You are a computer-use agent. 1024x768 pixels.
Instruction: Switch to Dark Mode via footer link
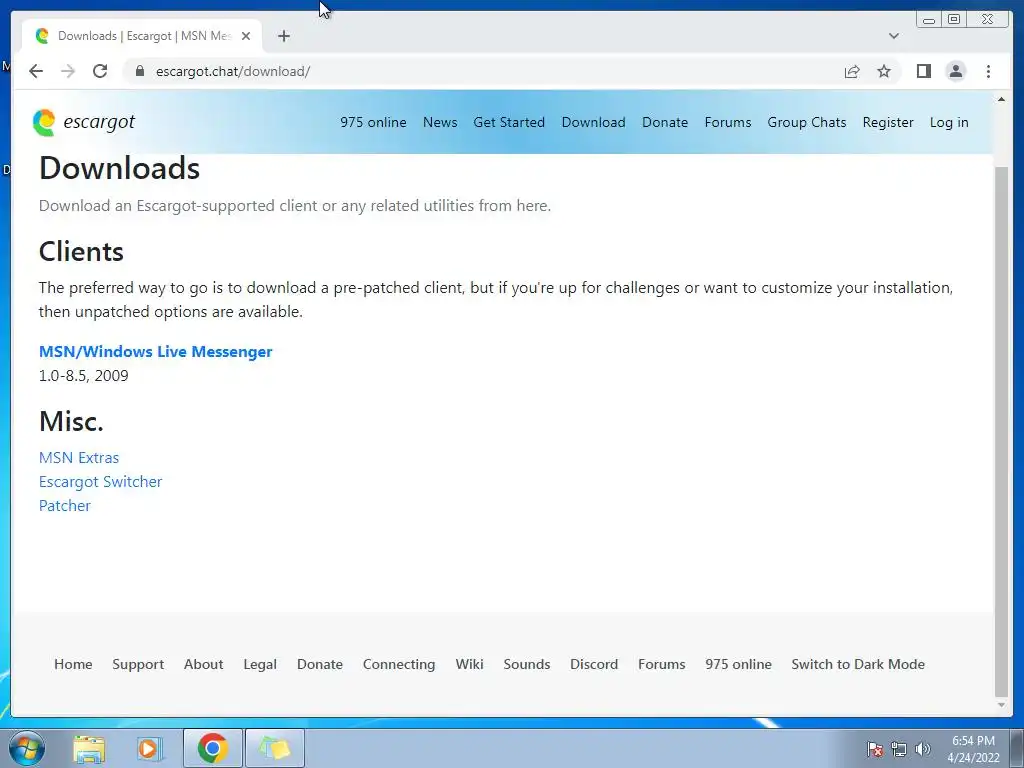coord(858,664)
